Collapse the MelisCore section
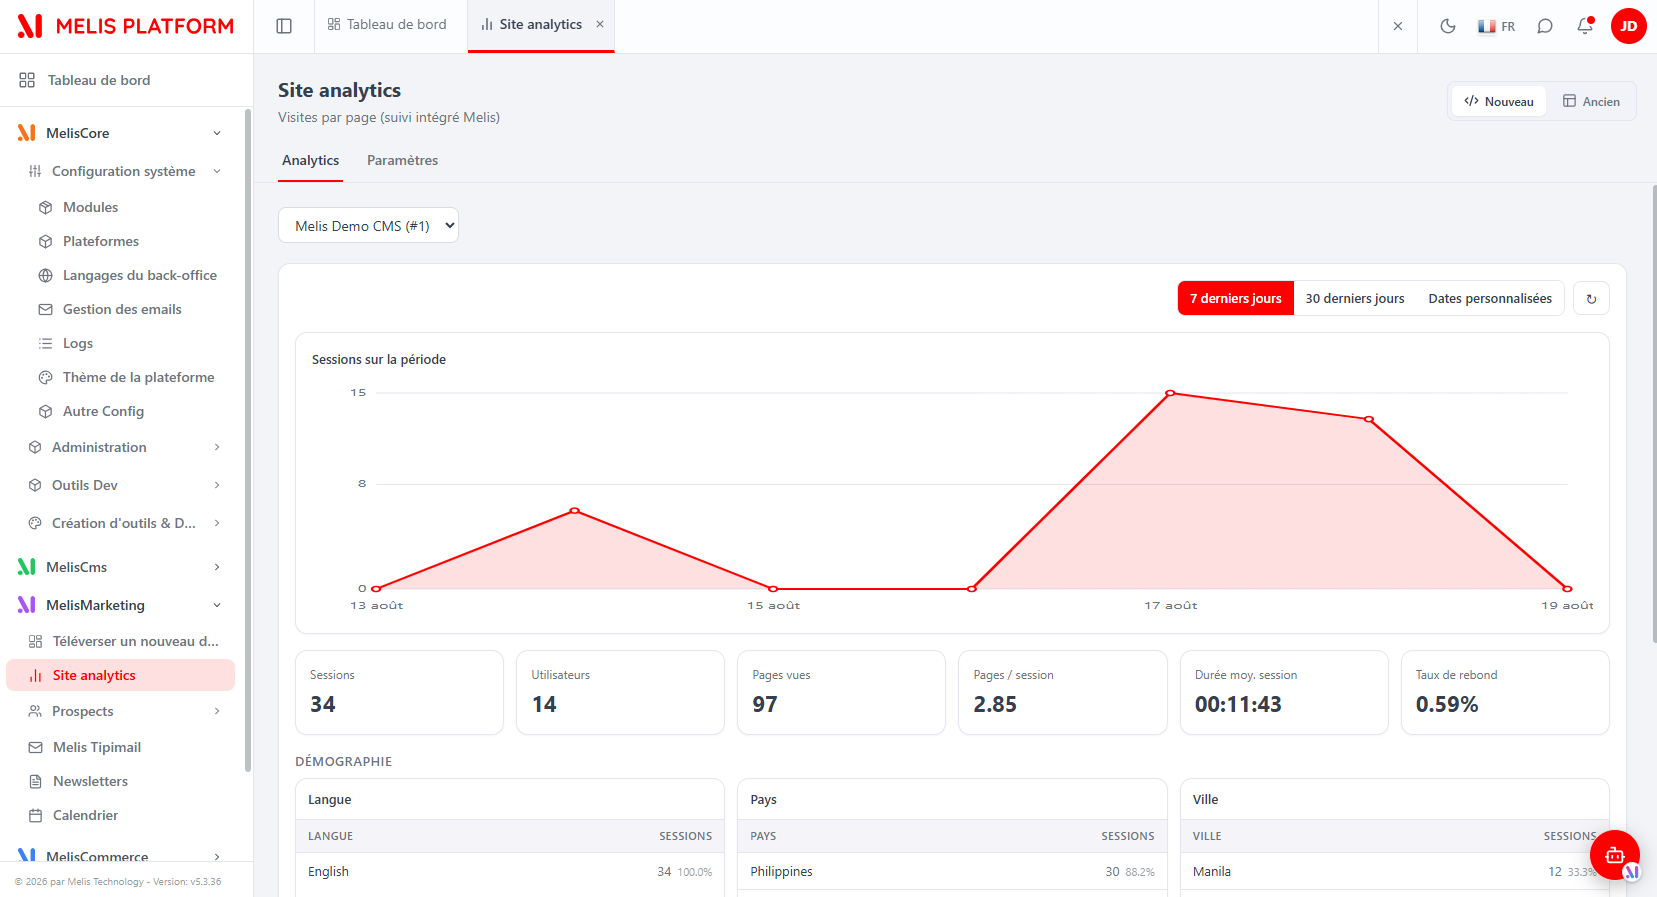This screenshot has width=1657, height=897. (217, 133)
